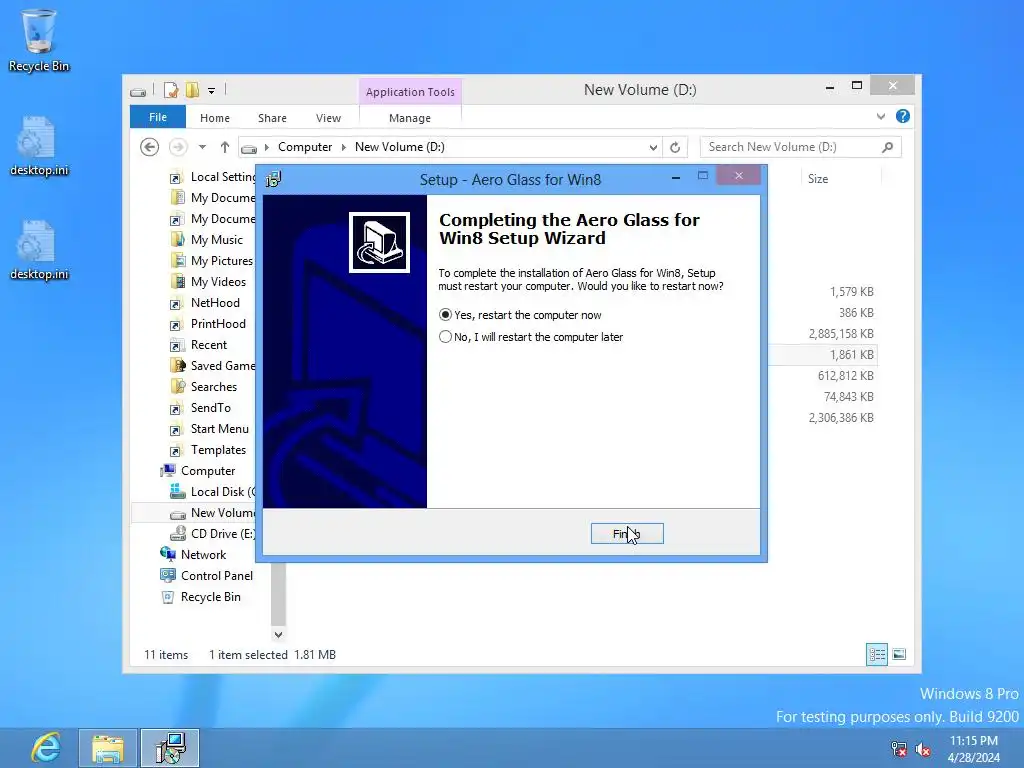Click the muted volume tray icon

click(x=923, y=749)
